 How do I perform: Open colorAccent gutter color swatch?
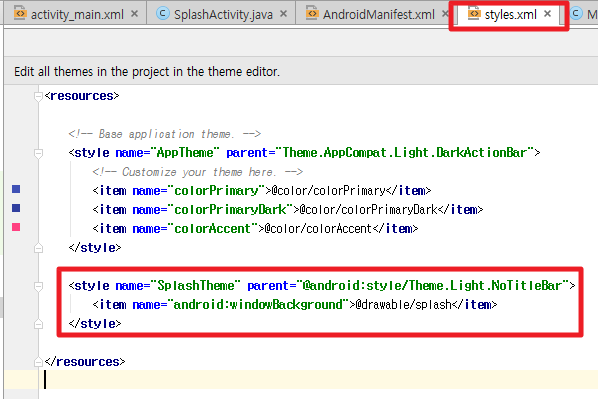click(16, 227)
